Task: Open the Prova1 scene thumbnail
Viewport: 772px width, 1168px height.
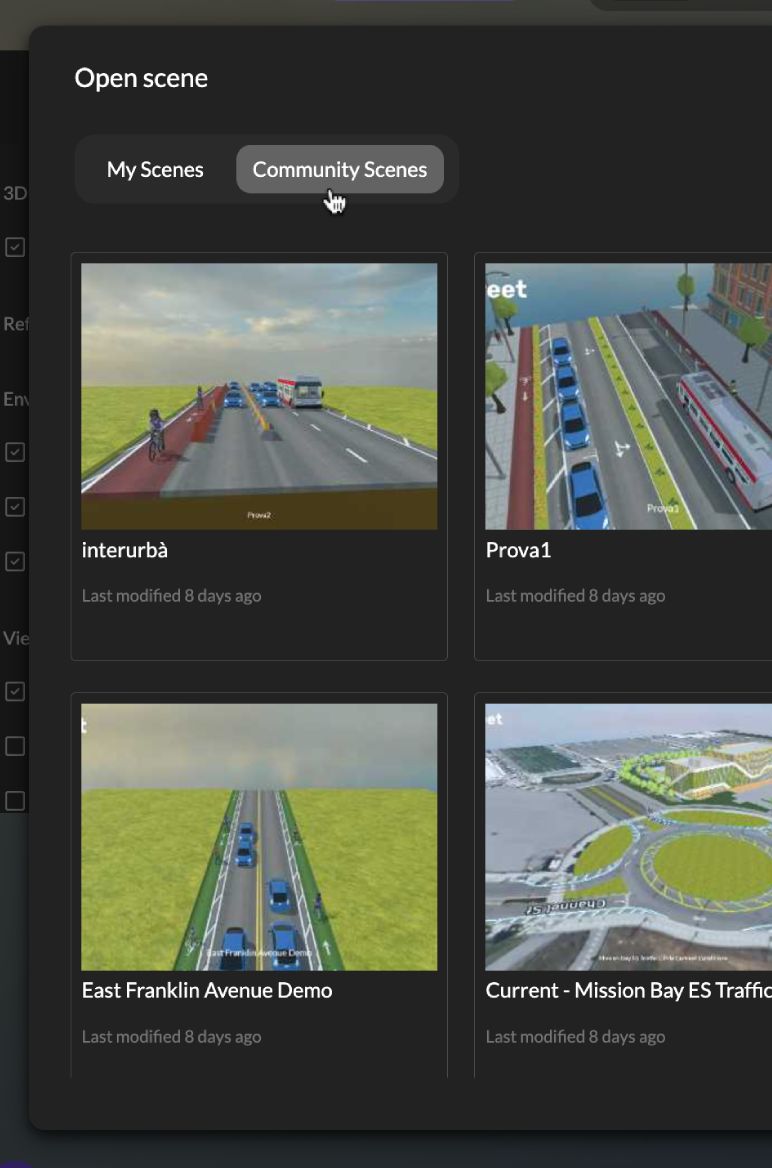Action: (628, 396)
